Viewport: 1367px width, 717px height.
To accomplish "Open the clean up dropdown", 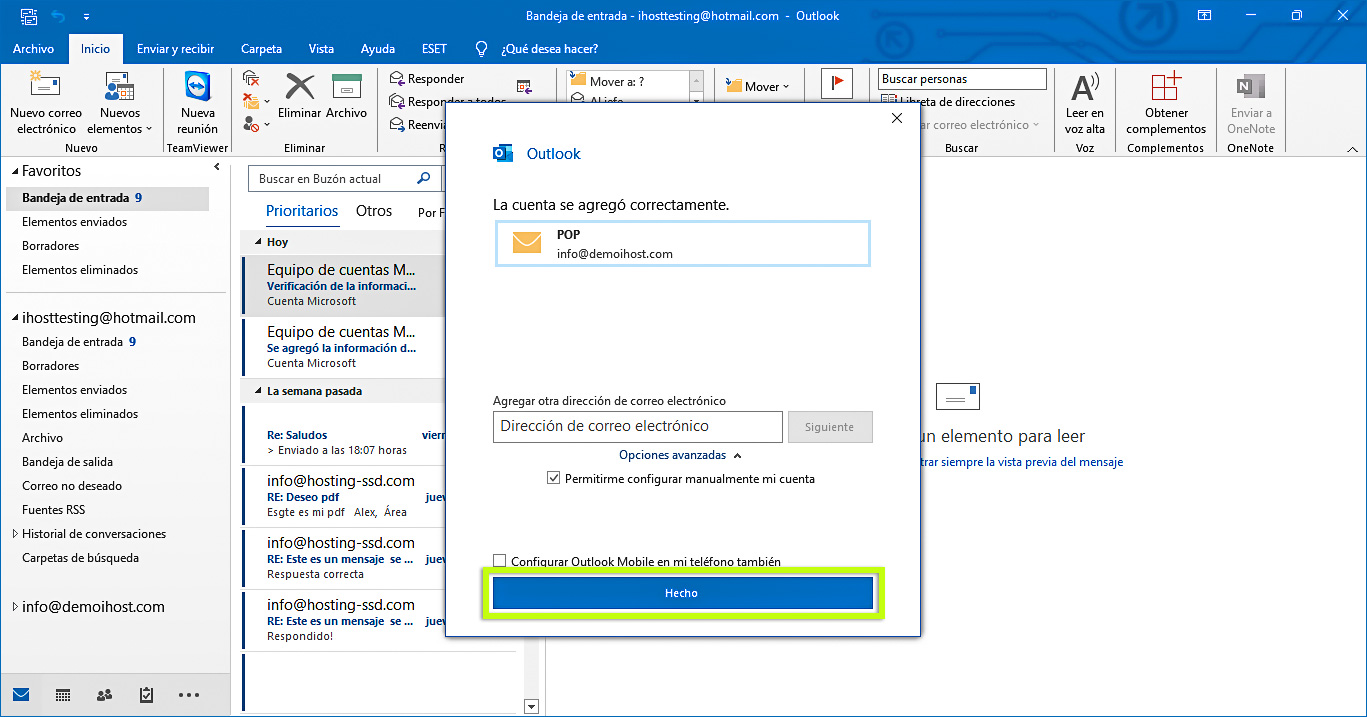I will (256, 101).
